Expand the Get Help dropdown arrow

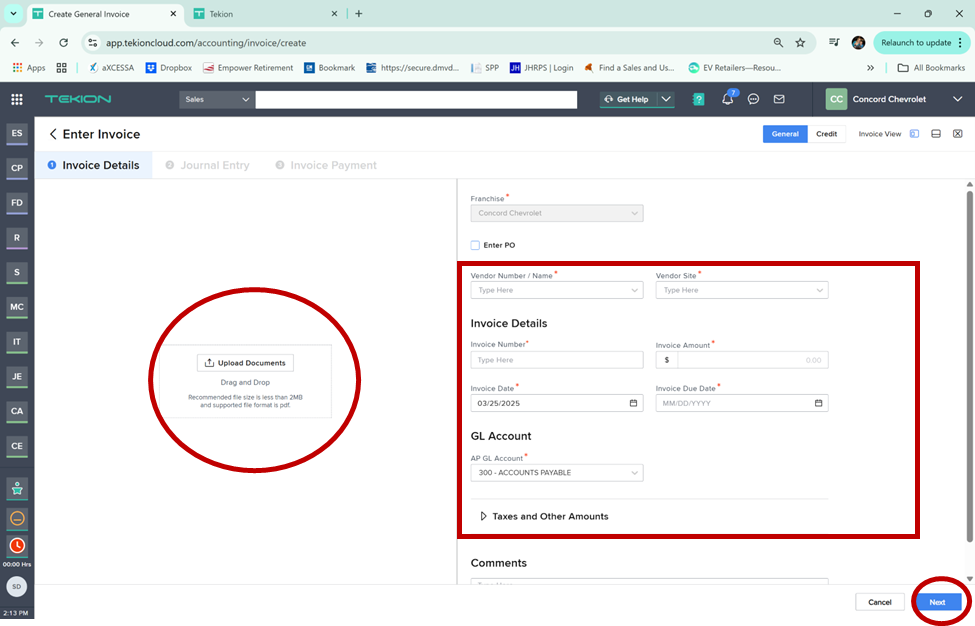click(x=666, y=99)
